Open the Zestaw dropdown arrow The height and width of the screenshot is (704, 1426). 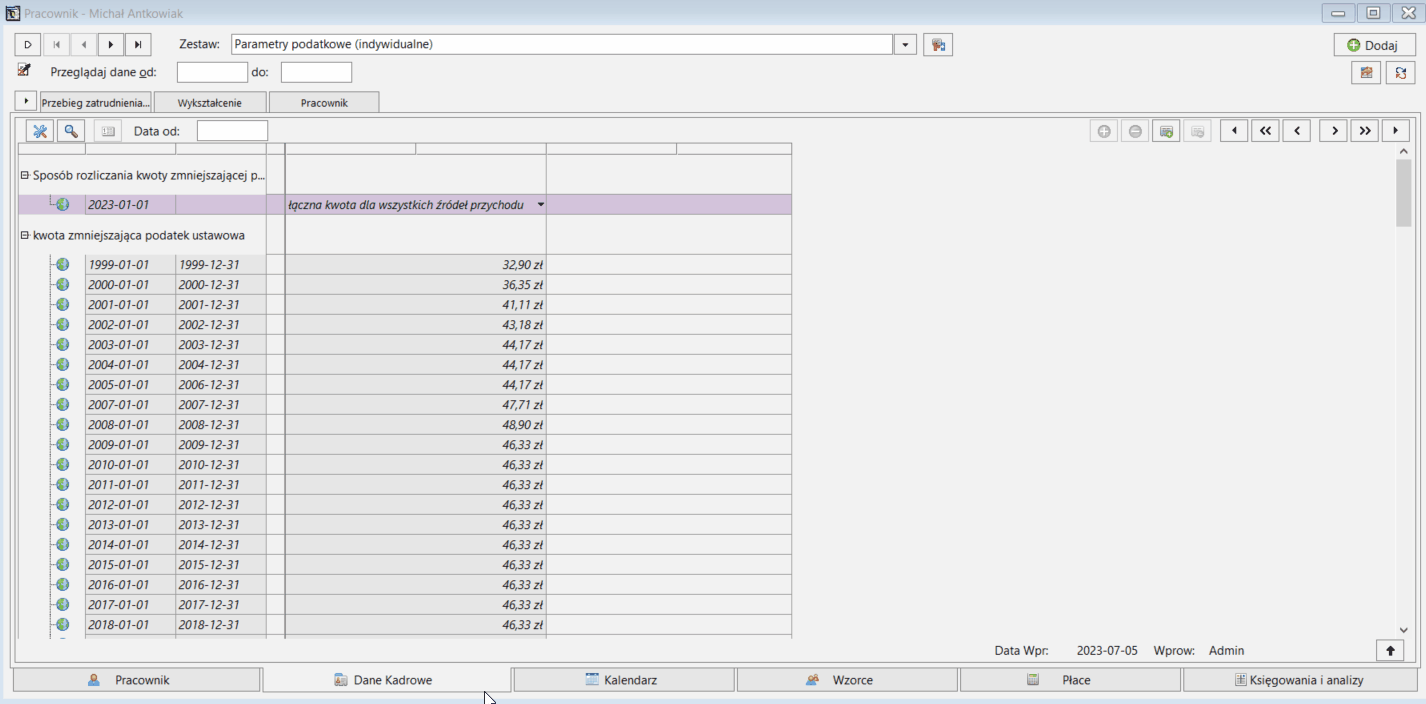click(x=906, y=45)
